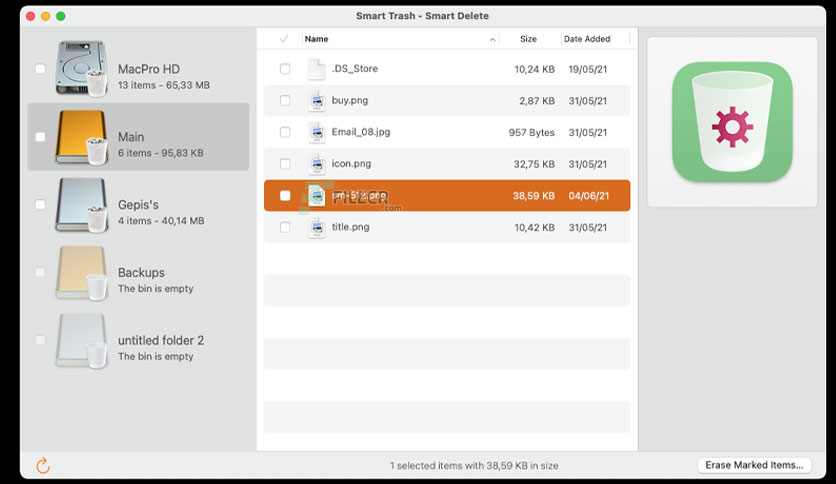The image size is (836, 484).
Task: Click the buy.png file name
Action: click(350, 101)
